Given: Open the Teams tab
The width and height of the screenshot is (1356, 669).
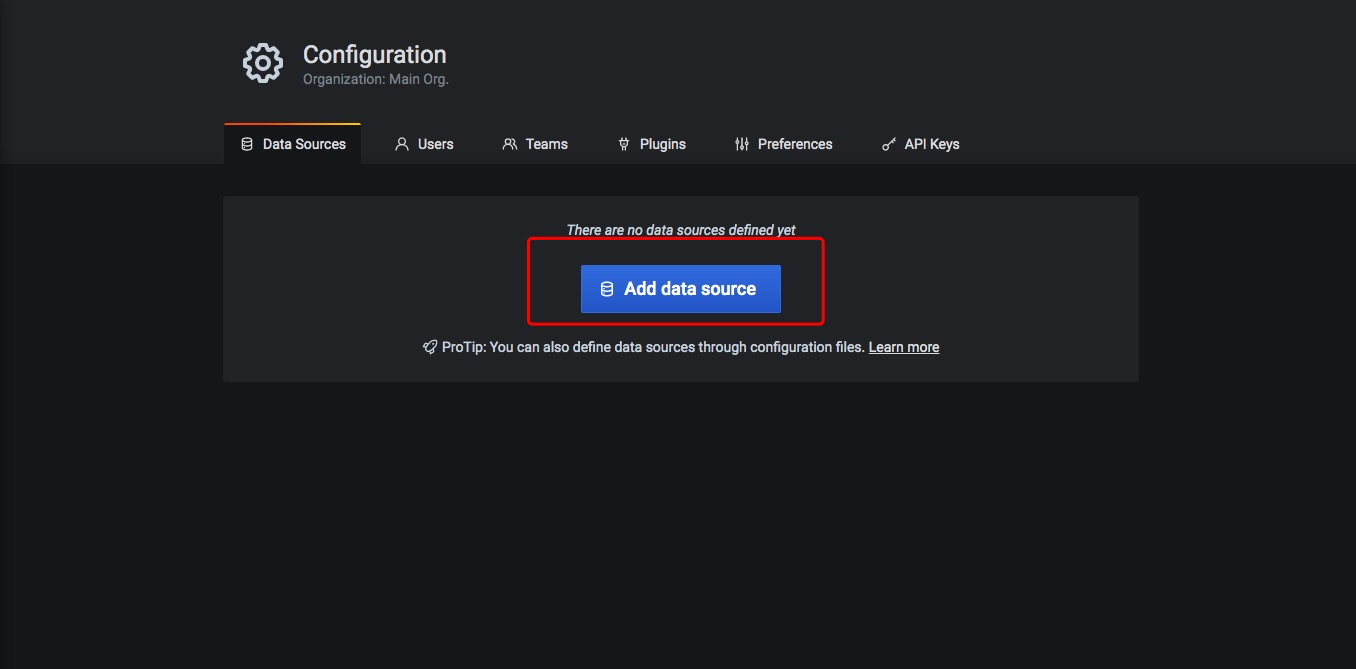Looking at the screenshot, I should click(535, 144).
